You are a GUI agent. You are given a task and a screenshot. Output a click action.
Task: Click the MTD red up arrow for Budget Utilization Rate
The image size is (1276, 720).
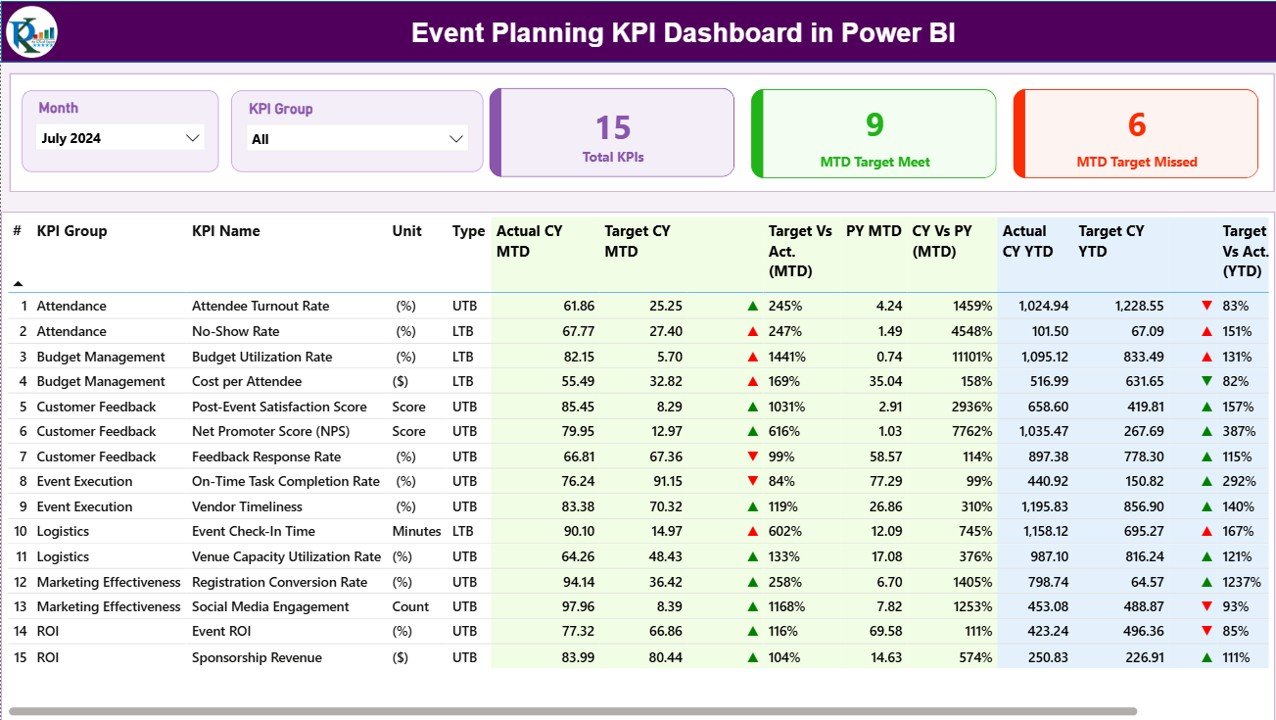(x=752, y=356)
